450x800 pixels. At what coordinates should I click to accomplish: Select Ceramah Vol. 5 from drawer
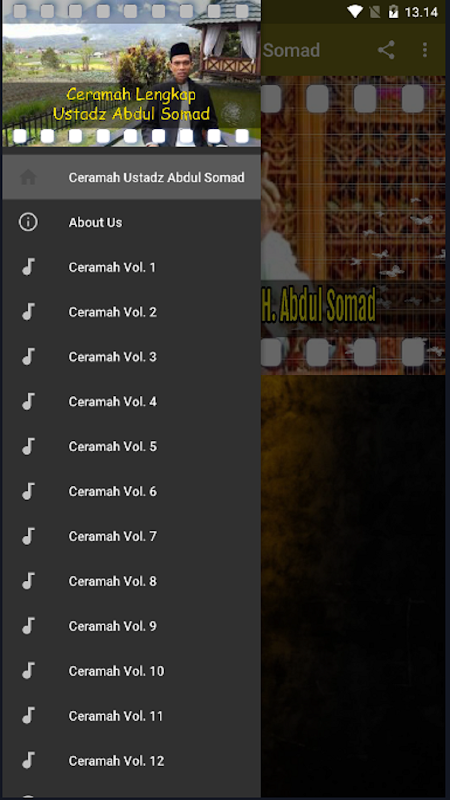pyautogui.click(x=131, y=446)
